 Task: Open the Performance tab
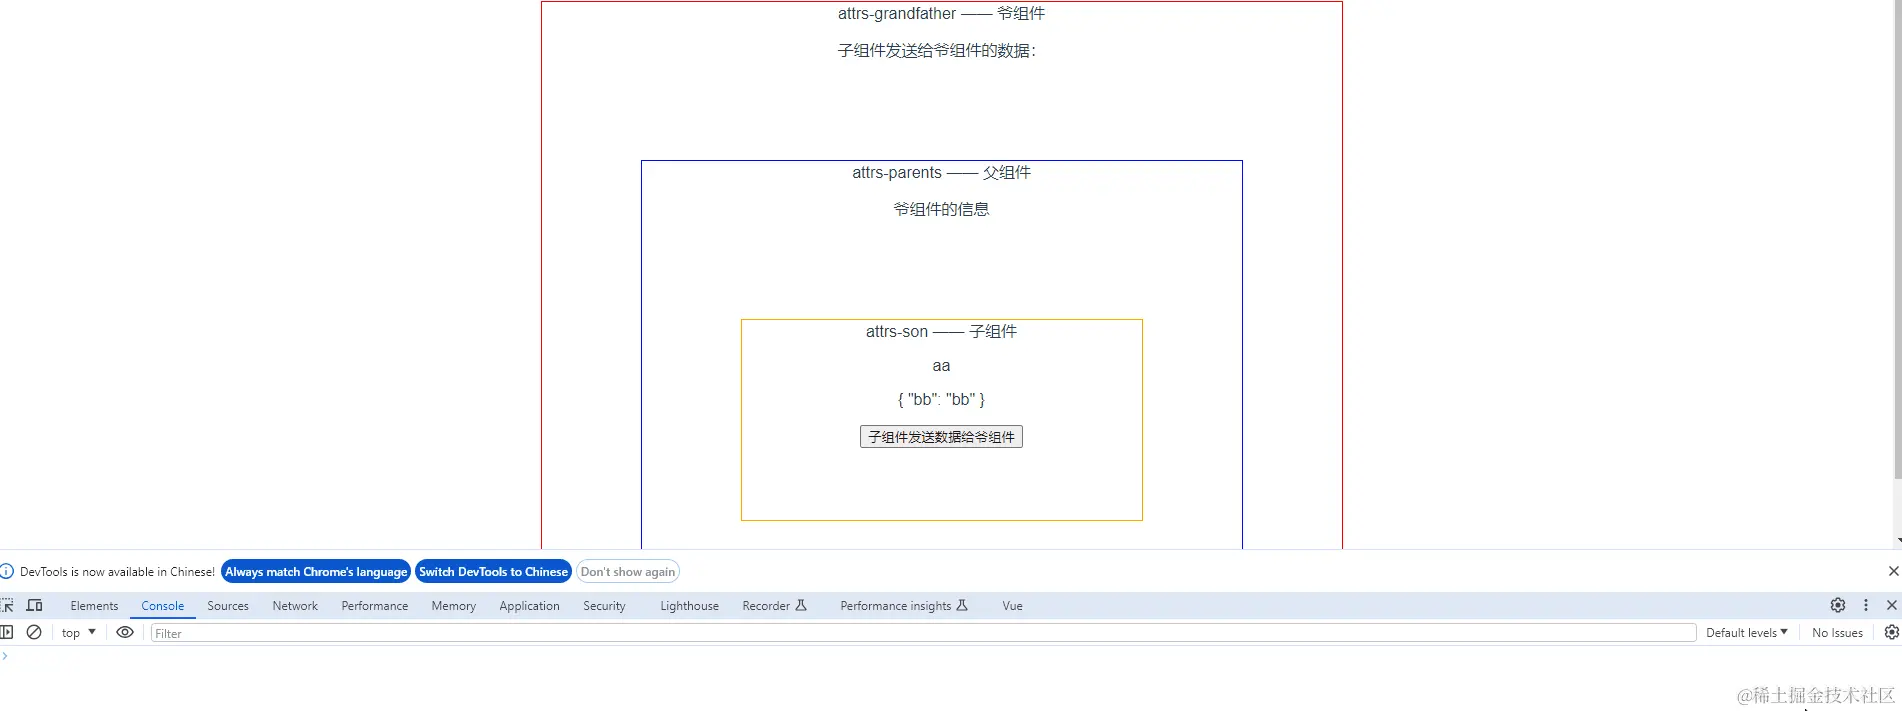coord(375,606)
